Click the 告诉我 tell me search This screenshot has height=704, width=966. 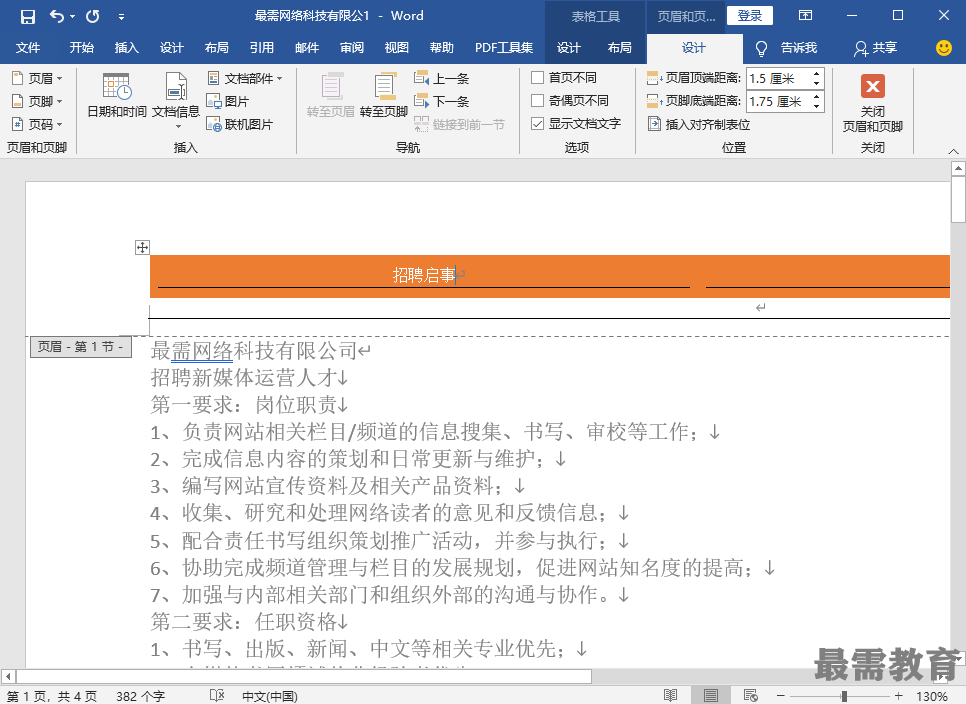tap(787, 48)
